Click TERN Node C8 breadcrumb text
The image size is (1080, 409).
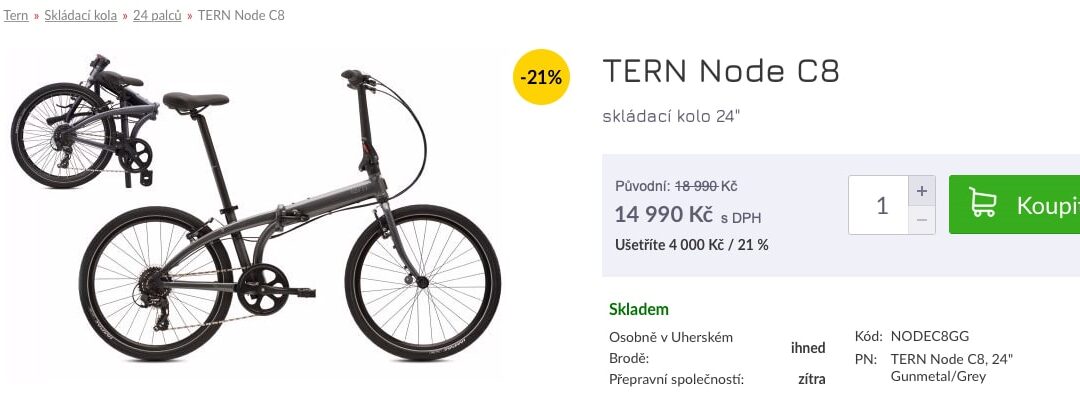[241, 16]
